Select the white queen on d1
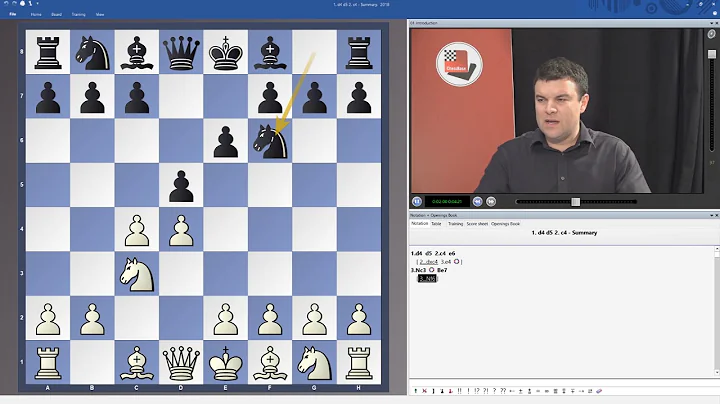 pos(181,363)
